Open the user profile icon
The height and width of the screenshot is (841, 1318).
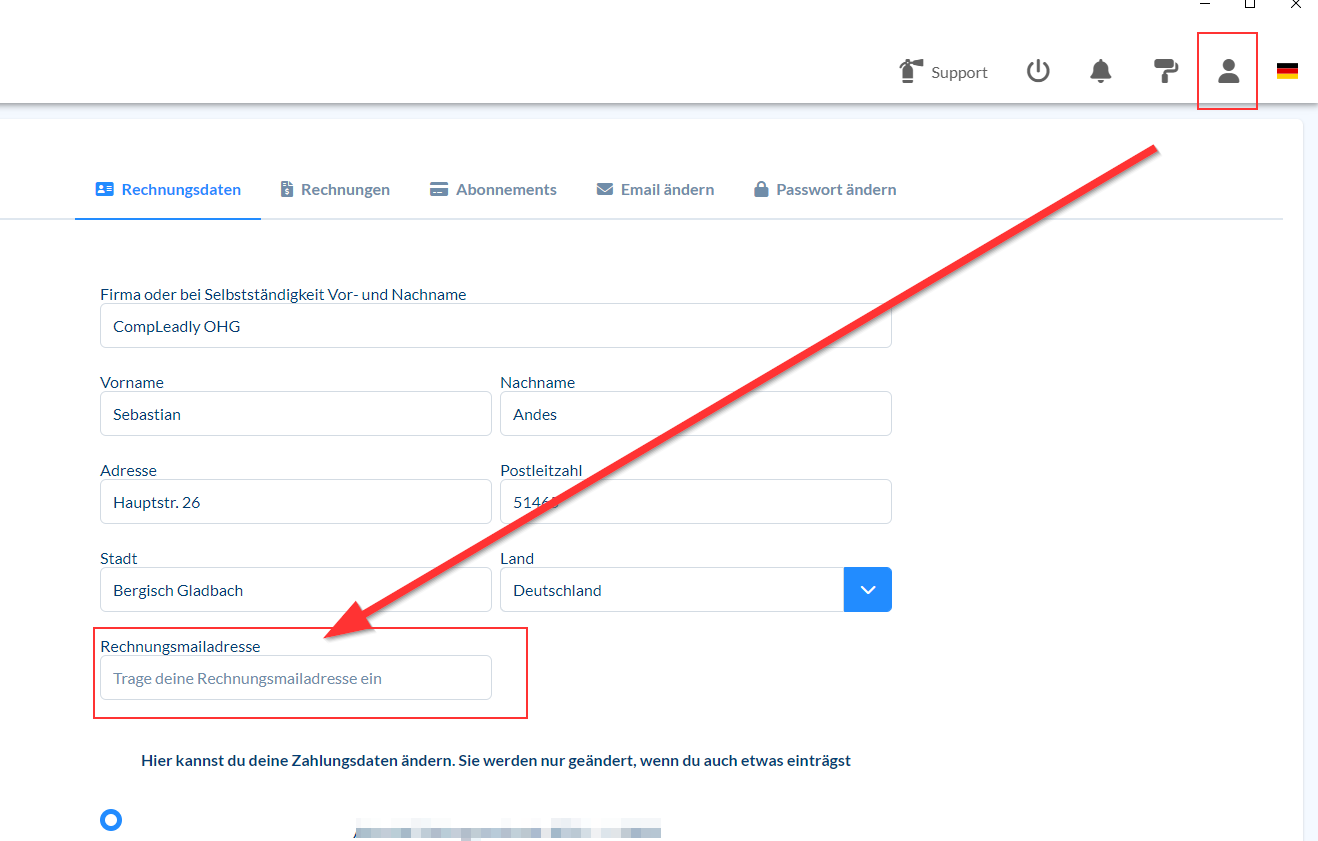[x=1228, y=72]
